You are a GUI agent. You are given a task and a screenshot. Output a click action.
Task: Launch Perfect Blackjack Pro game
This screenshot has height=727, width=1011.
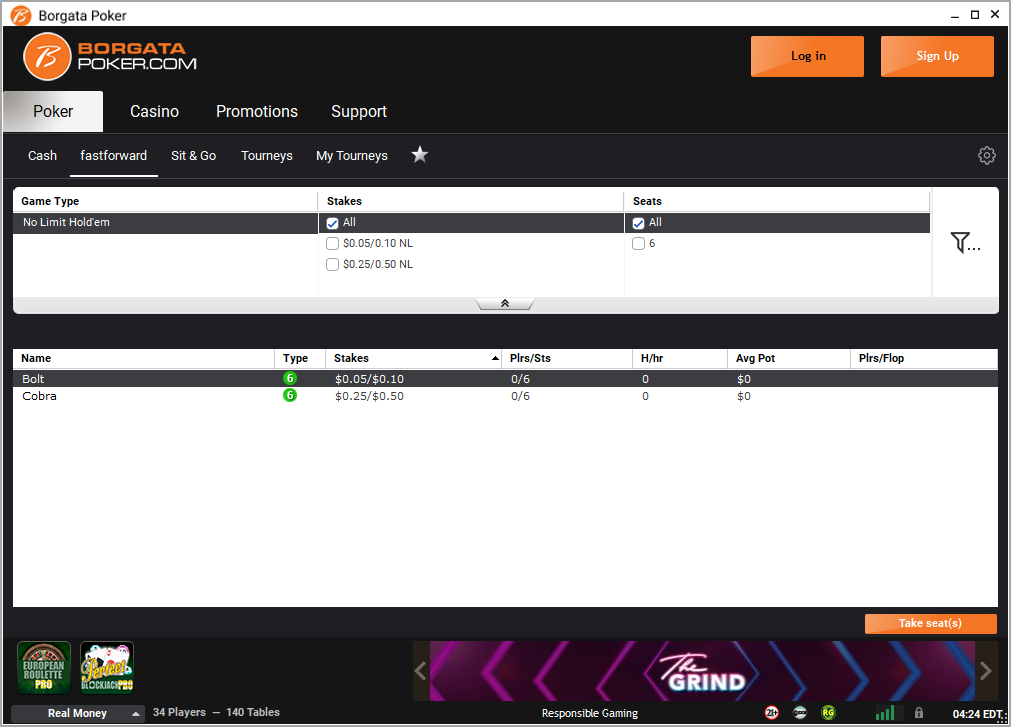coord(107,668)
